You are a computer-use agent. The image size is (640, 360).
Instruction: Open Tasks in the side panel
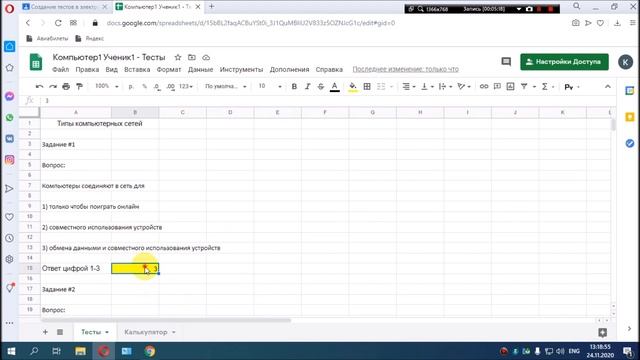click(x=630, y=143)
